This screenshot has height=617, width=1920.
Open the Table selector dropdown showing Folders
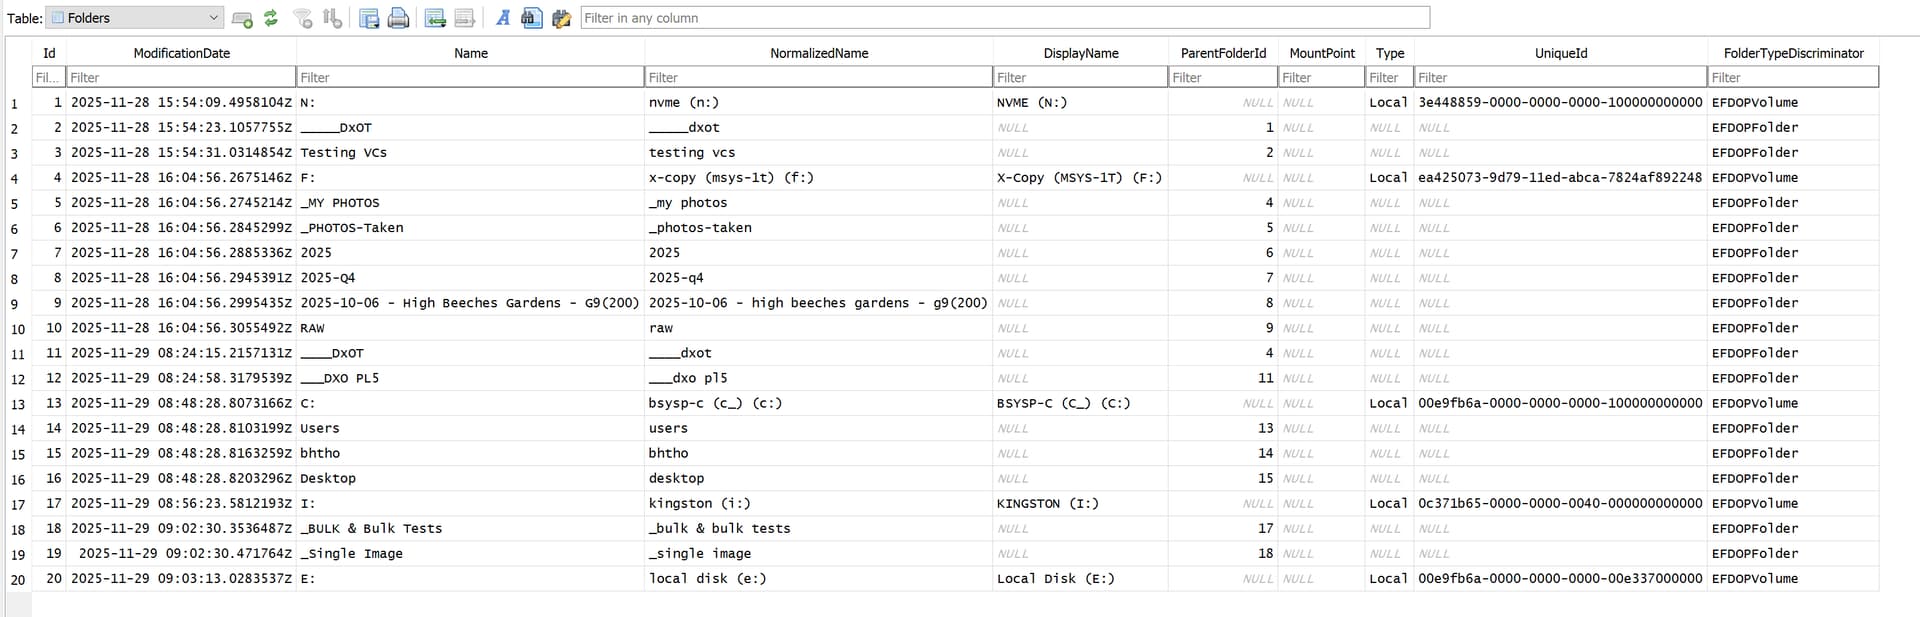coord(134,18)
